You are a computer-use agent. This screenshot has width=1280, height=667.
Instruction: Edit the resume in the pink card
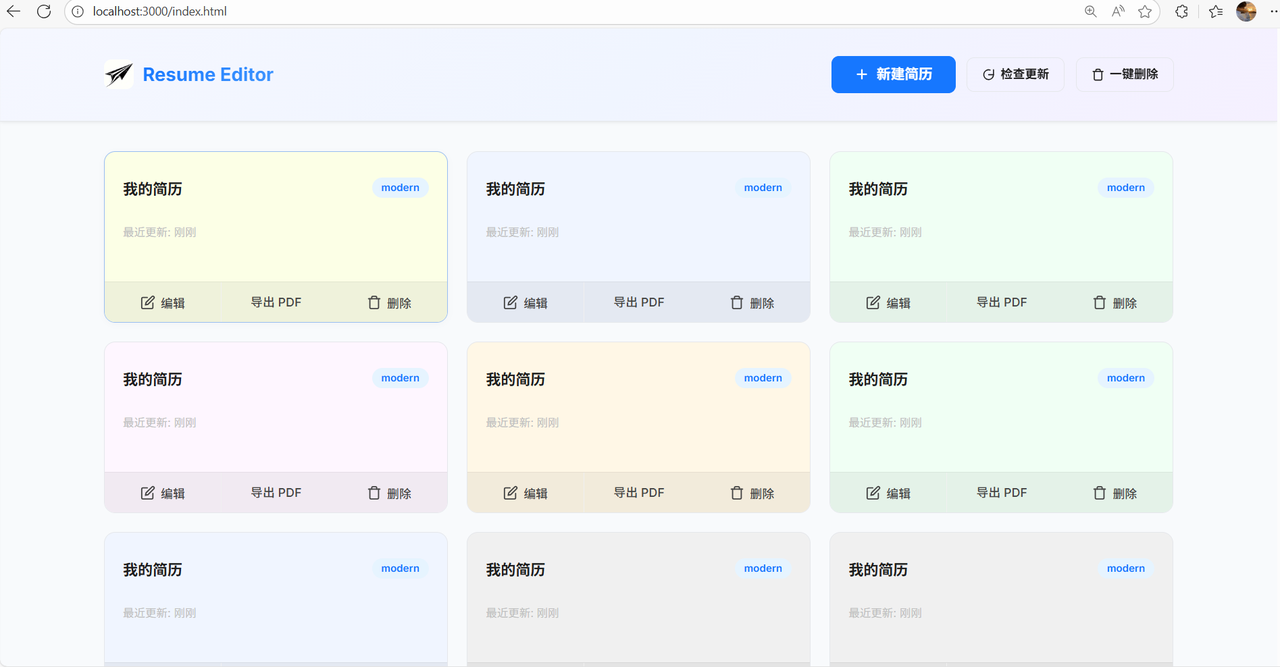coord(162,493)
